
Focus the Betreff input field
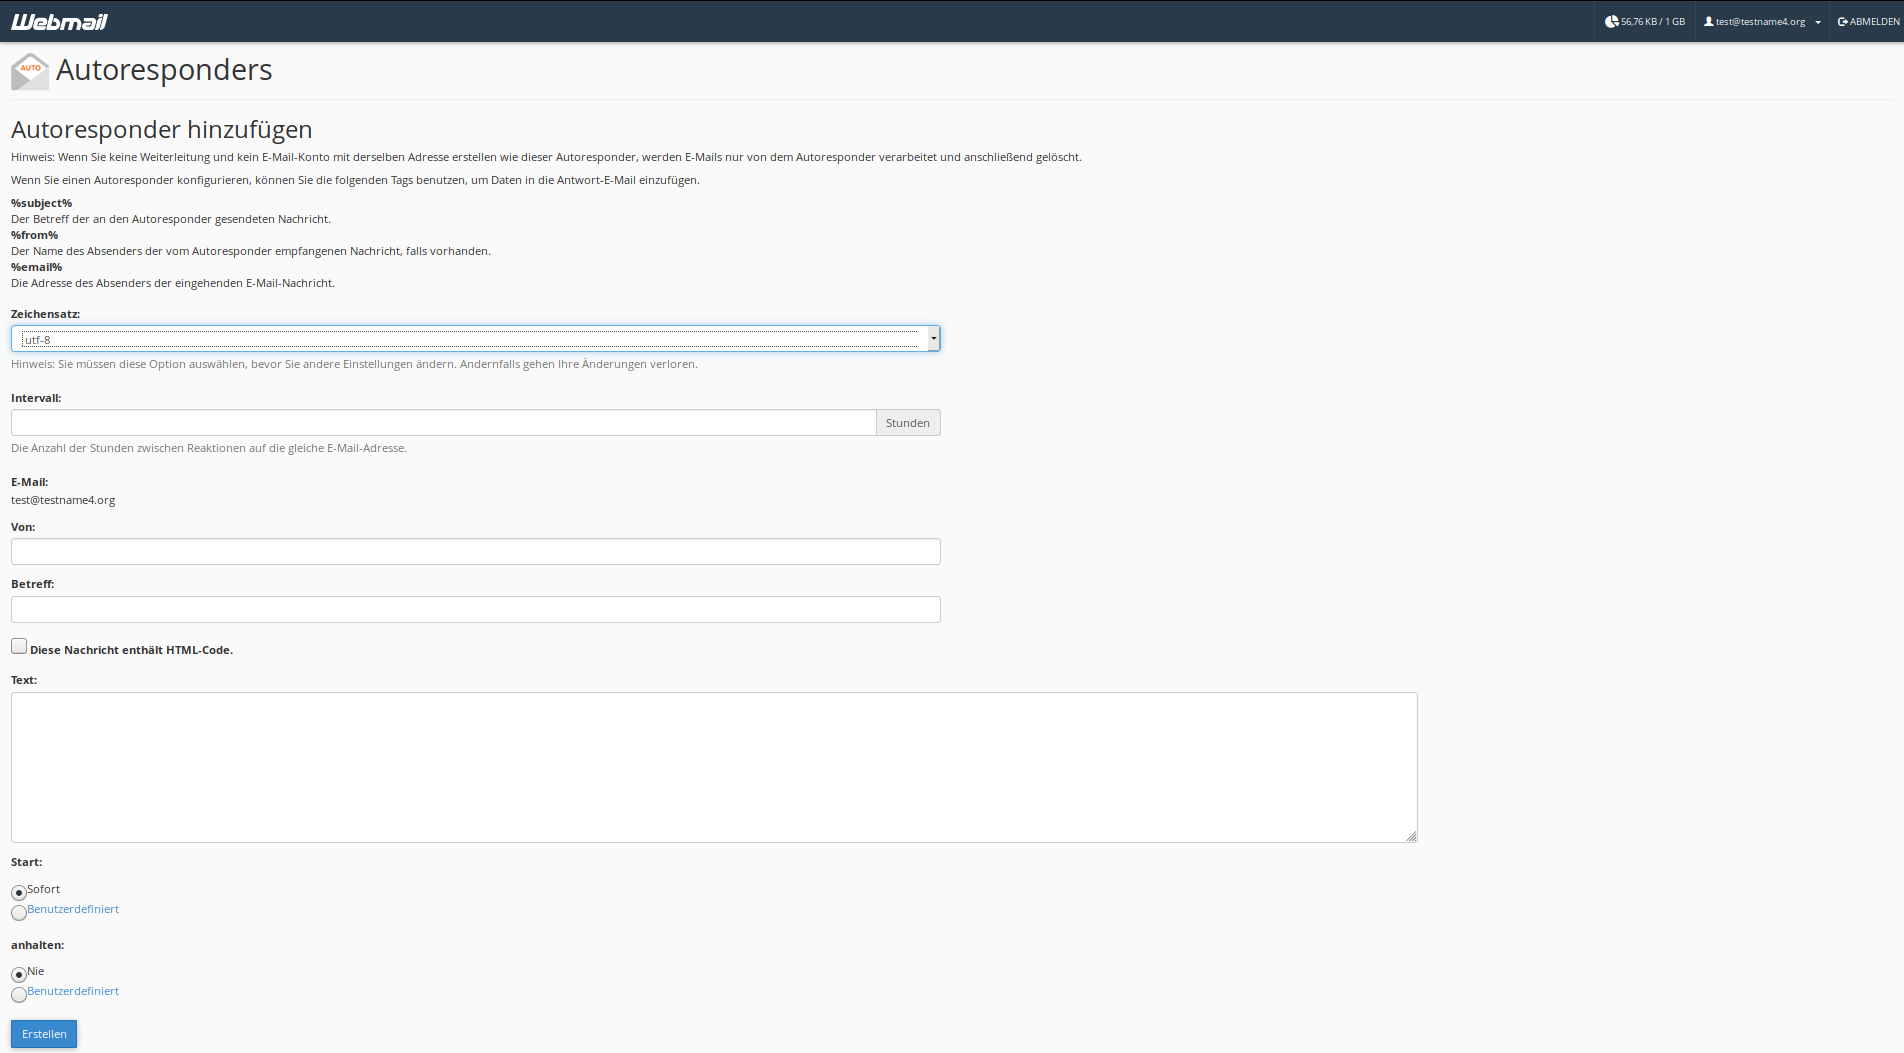(x=476, y=609)
